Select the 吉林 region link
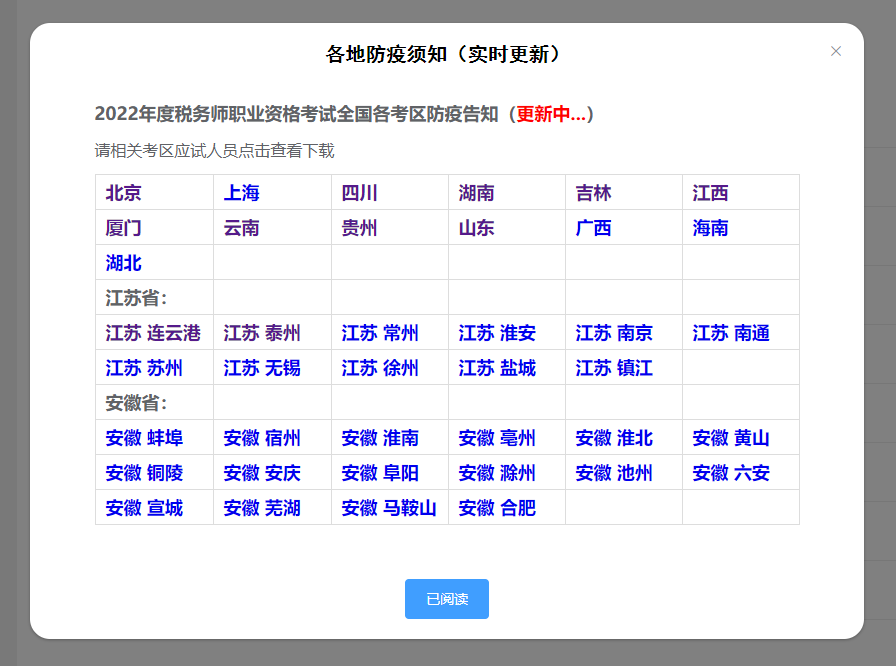The height and width of the screenshot is (666, 896). pyautogui.click(x=592, y=193)
